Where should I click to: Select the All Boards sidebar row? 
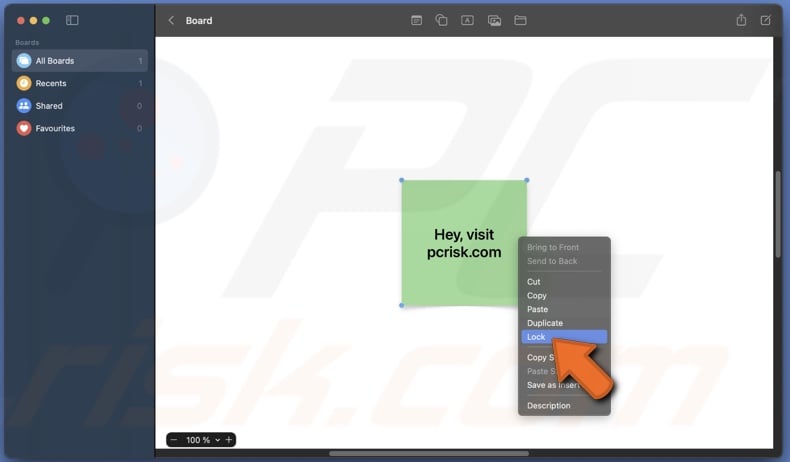80,60
